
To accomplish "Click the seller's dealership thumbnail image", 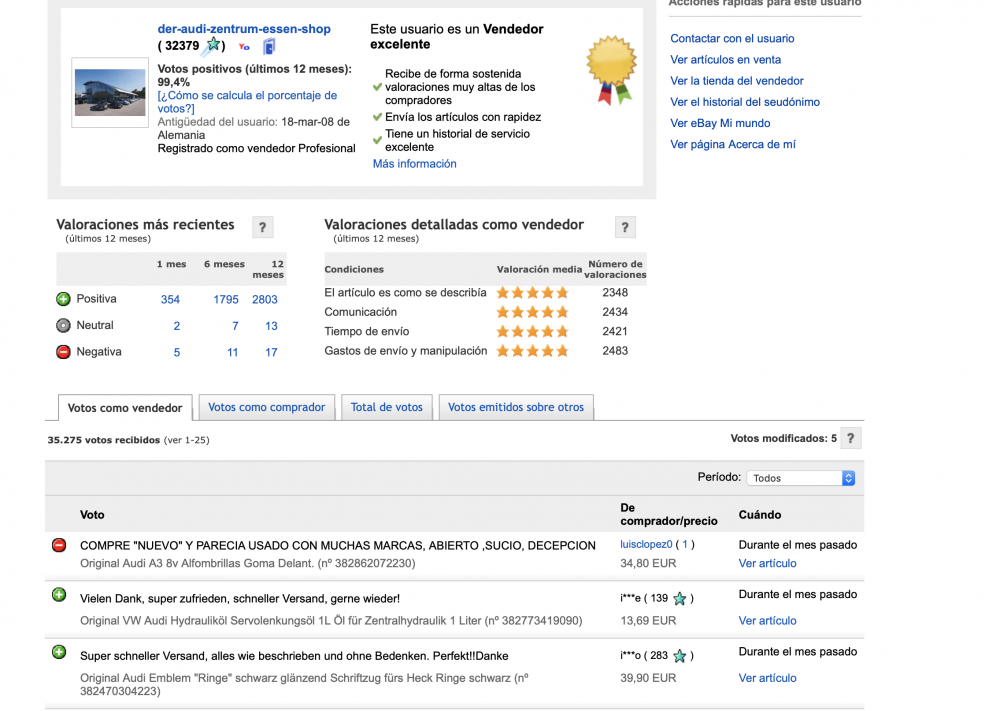I will tap(110, 92).
